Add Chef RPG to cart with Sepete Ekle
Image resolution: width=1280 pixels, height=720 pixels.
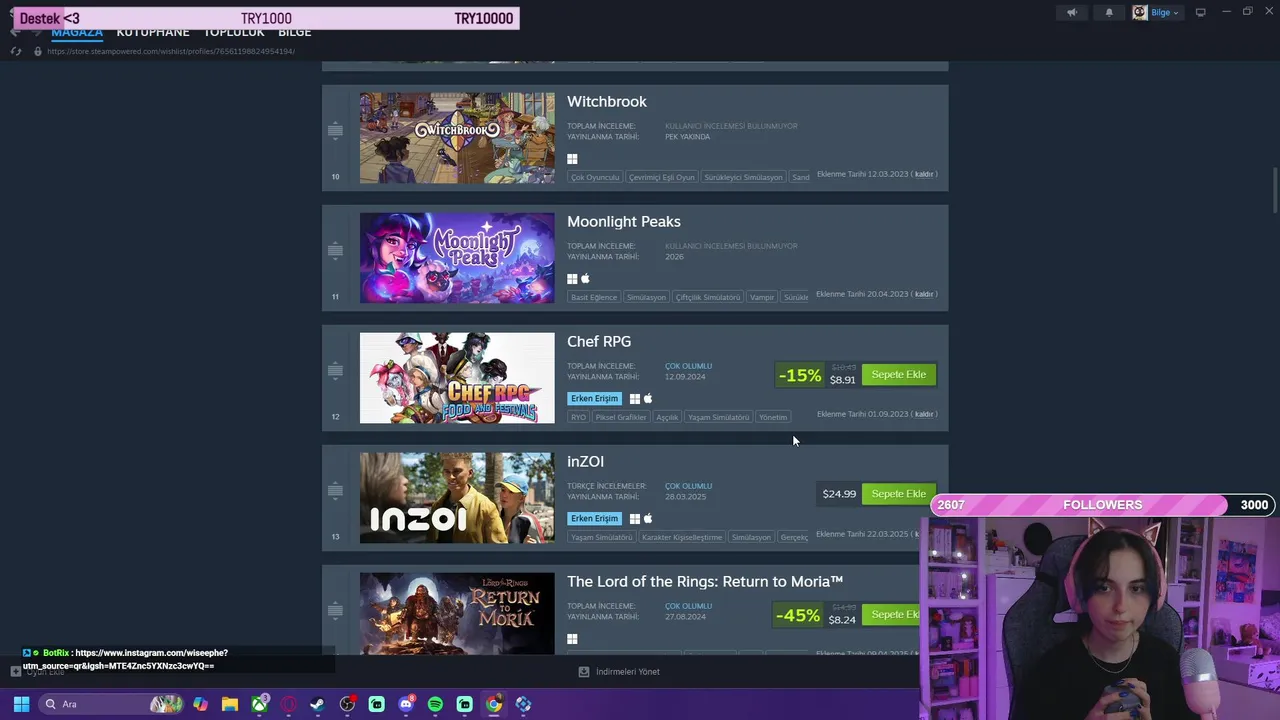(x=899, y=375)
